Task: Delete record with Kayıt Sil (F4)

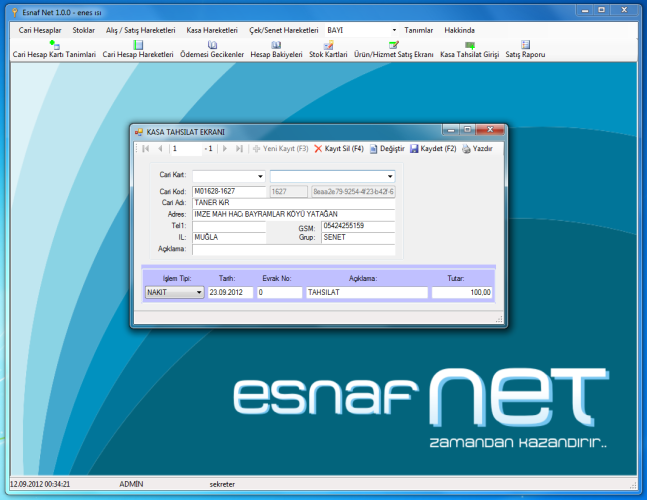Action: [x=339, y=149]
